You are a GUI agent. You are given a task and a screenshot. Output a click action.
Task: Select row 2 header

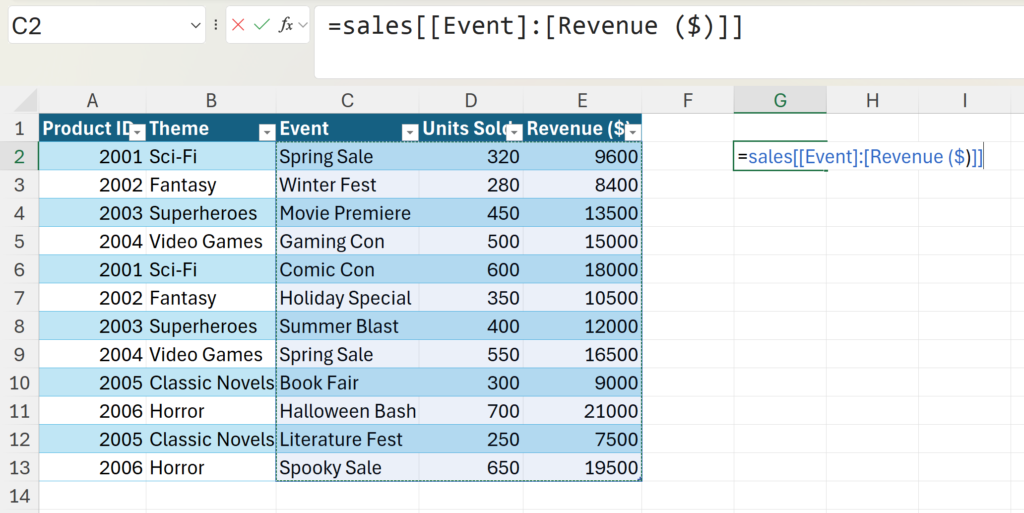[x=19, y=157]
